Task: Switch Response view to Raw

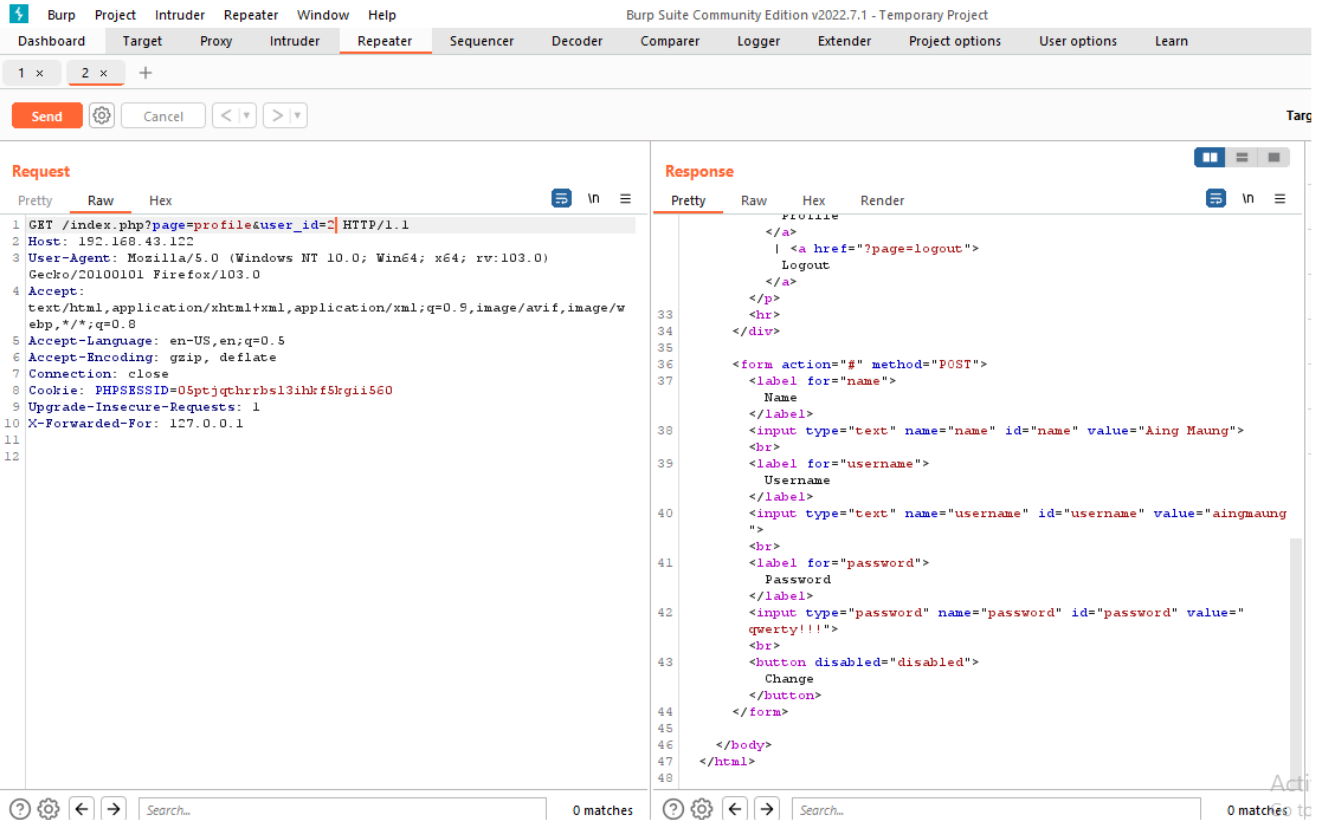Action: (x=754, y=200)
